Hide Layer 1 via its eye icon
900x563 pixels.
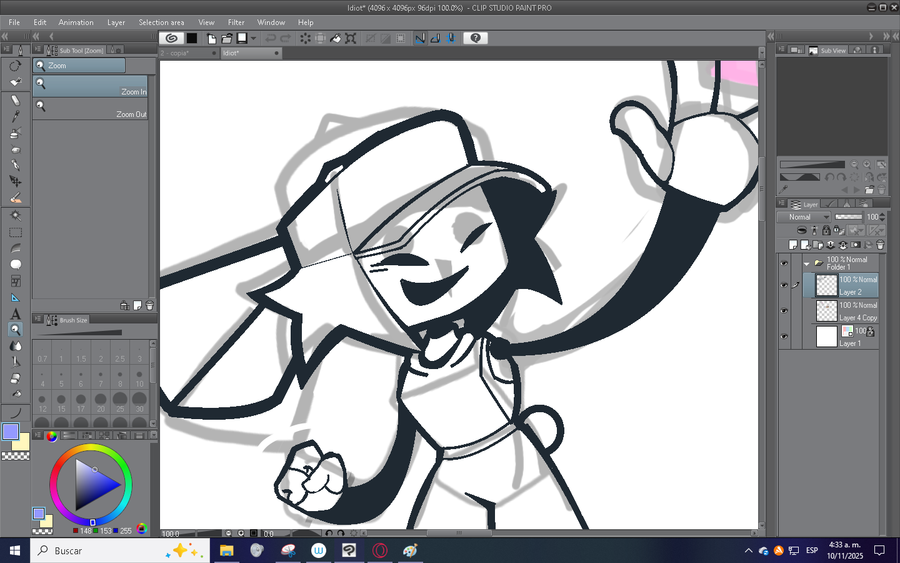click(x=784, y=336)
